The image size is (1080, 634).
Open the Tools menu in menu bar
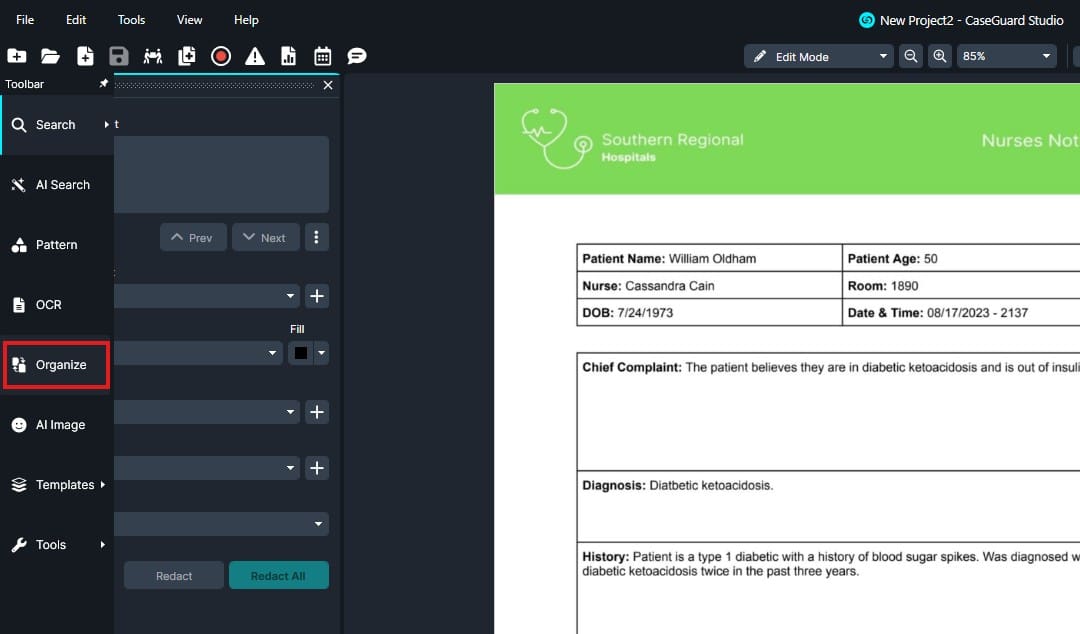[131, 20]
